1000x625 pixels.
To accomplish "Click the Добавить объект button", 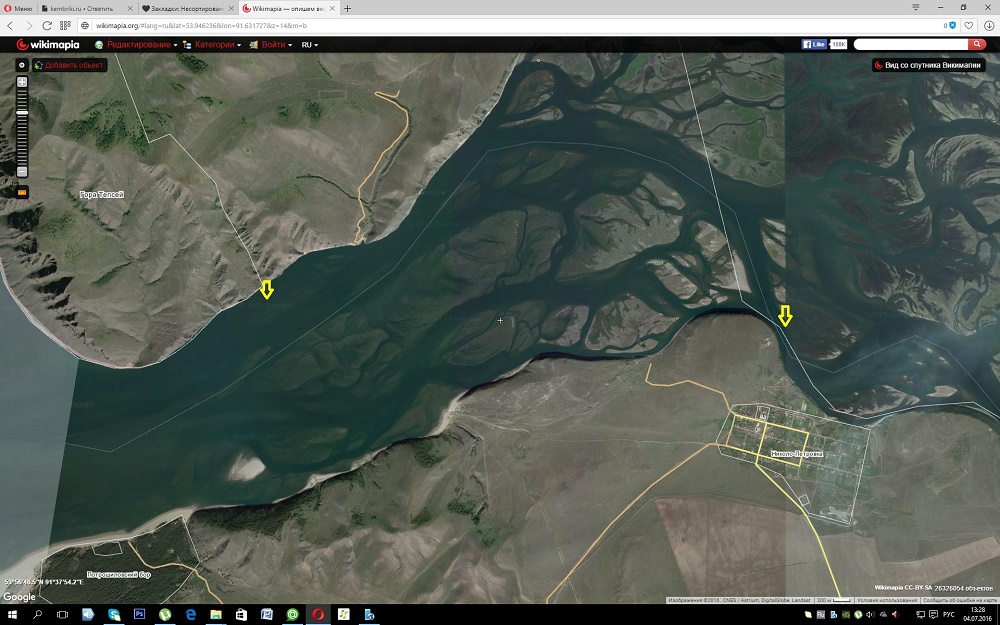I will [x=69, y=65].
